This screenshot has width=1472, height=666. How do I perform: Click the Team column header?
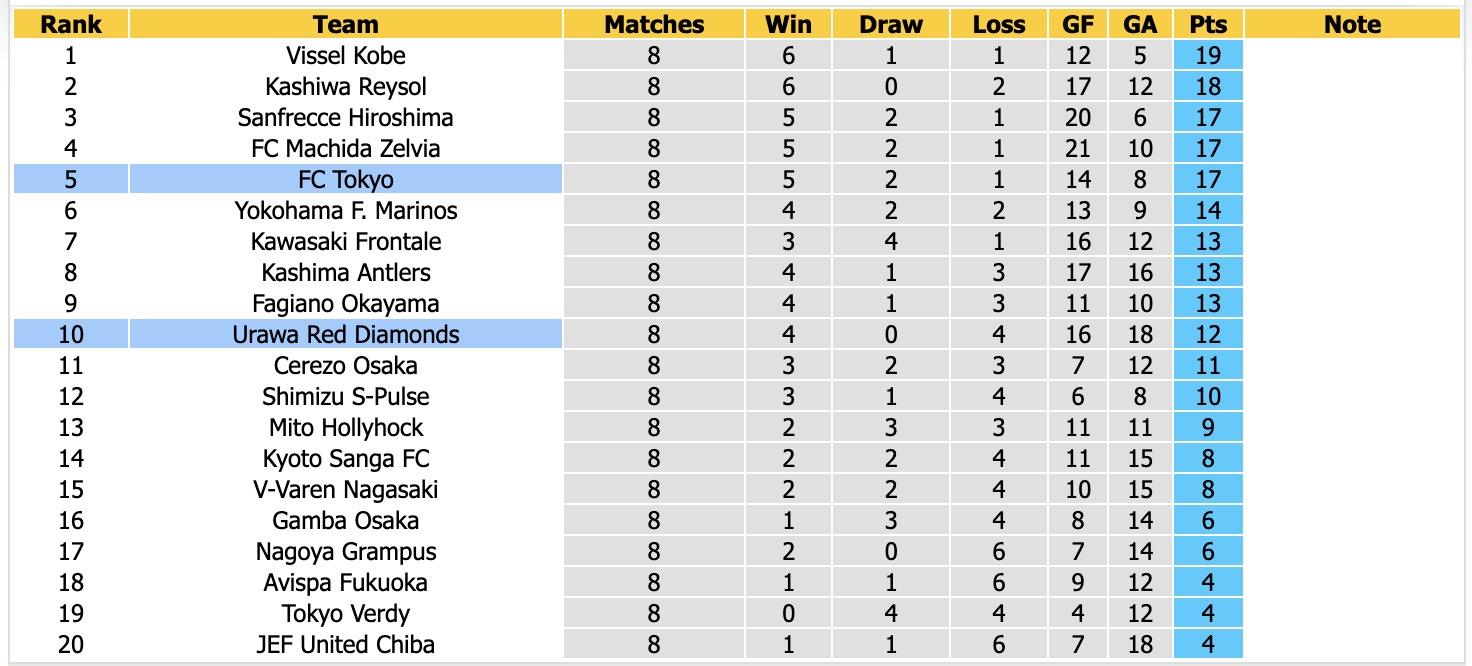(x=346, y=25)
